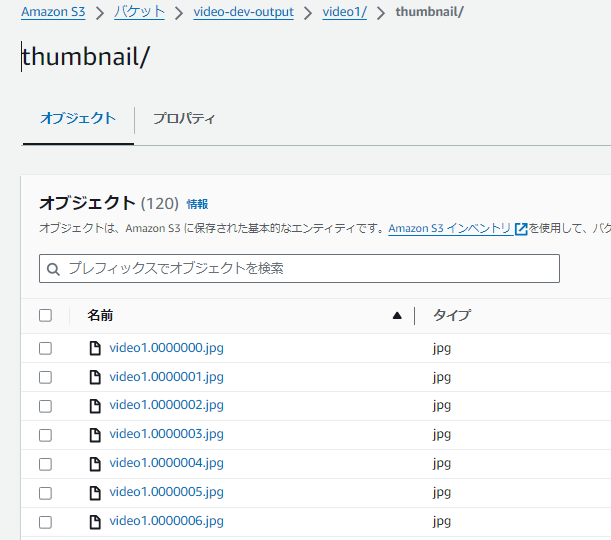
Task: Select the オブジェクト tab
Action: click(78, 119)
